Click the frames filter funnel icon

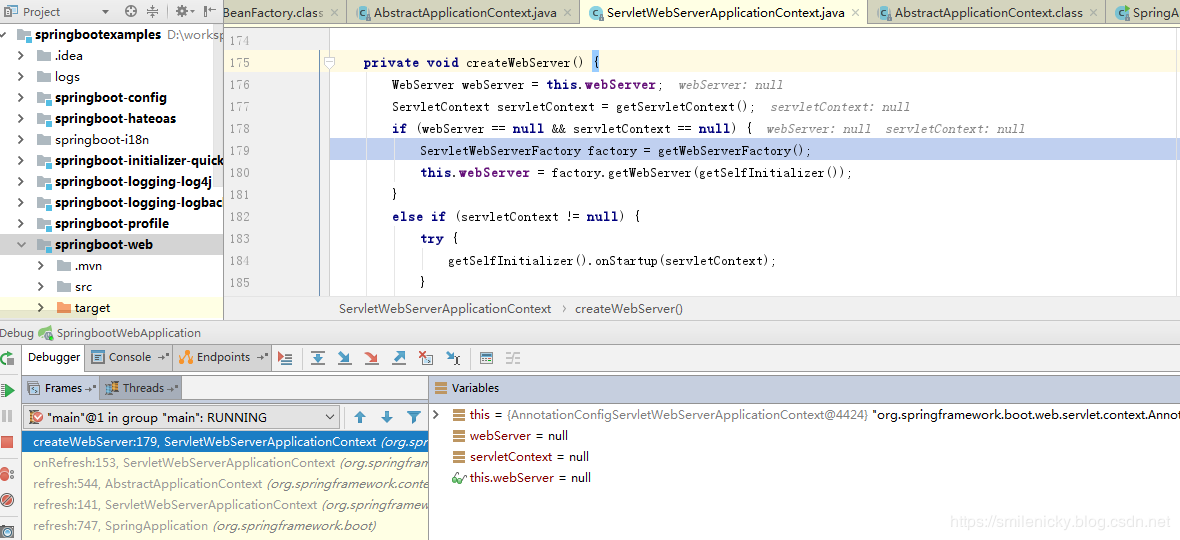414,417
